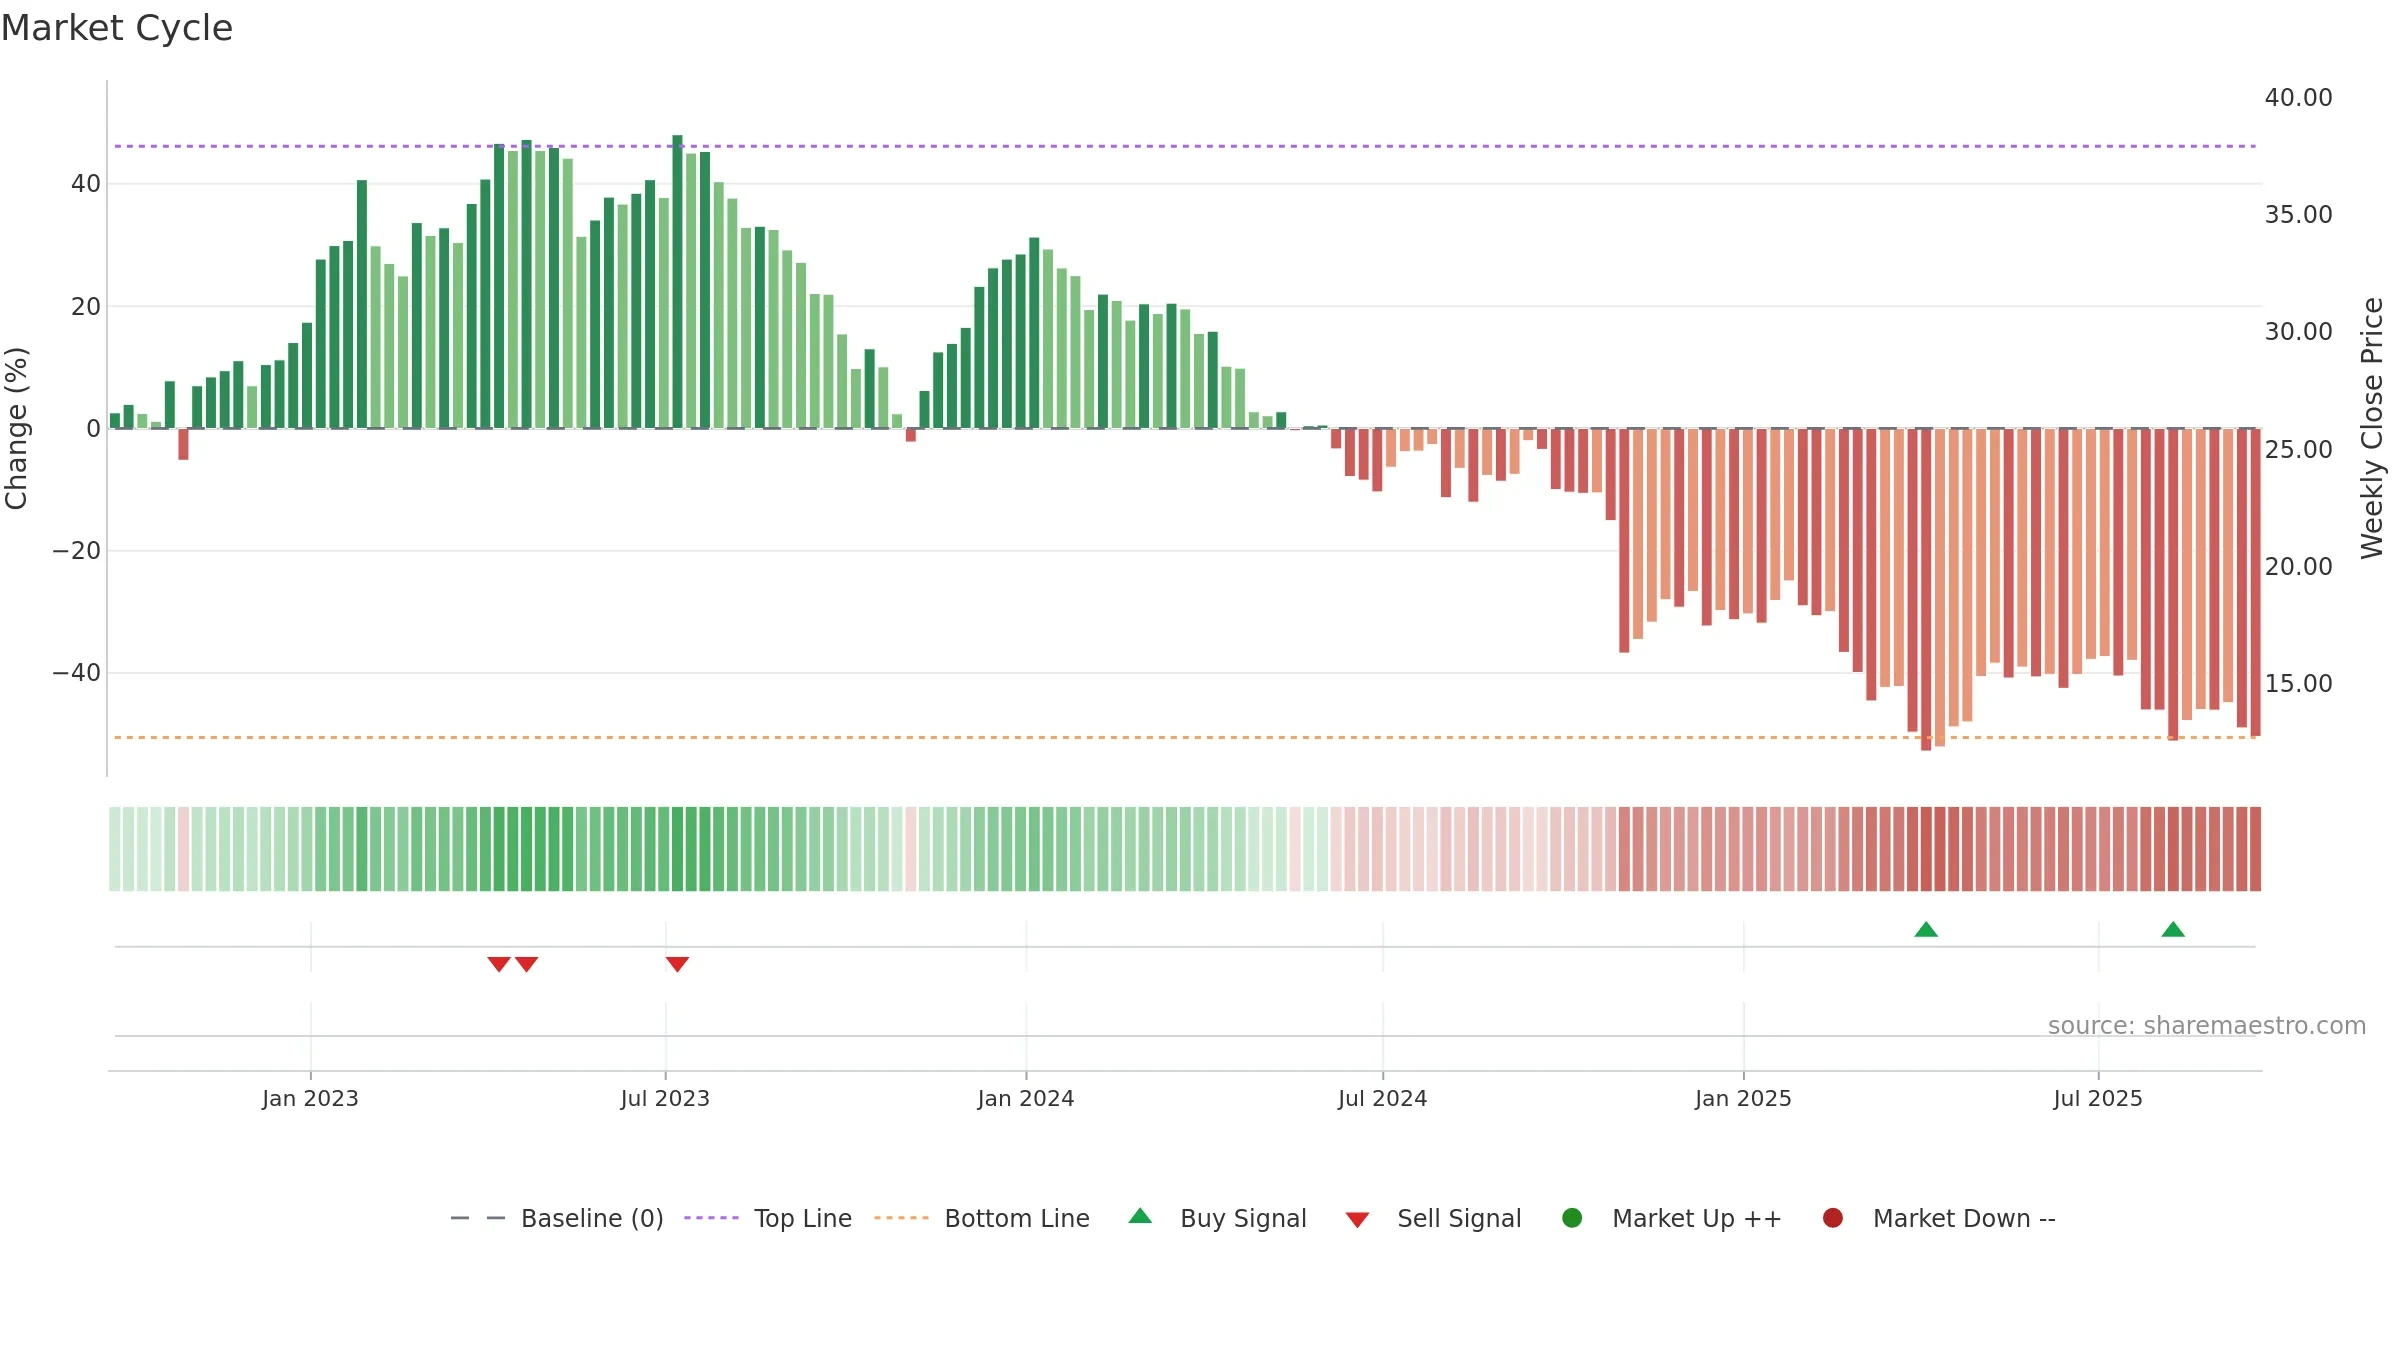Screen dimensions: 2400x1350
Task: Click the 15.00 right axis value
Action: coord(2298,683)
